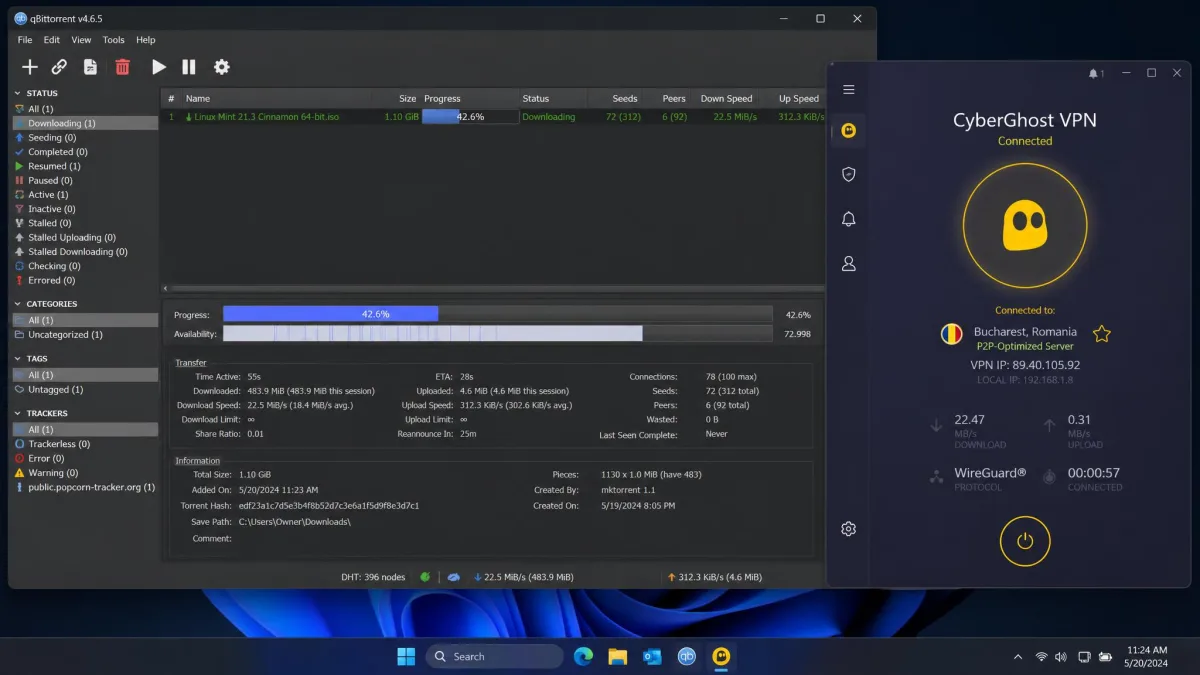Open the File menu in qBittorrent
1200x675 pixels.
click(x=25, y=40)
